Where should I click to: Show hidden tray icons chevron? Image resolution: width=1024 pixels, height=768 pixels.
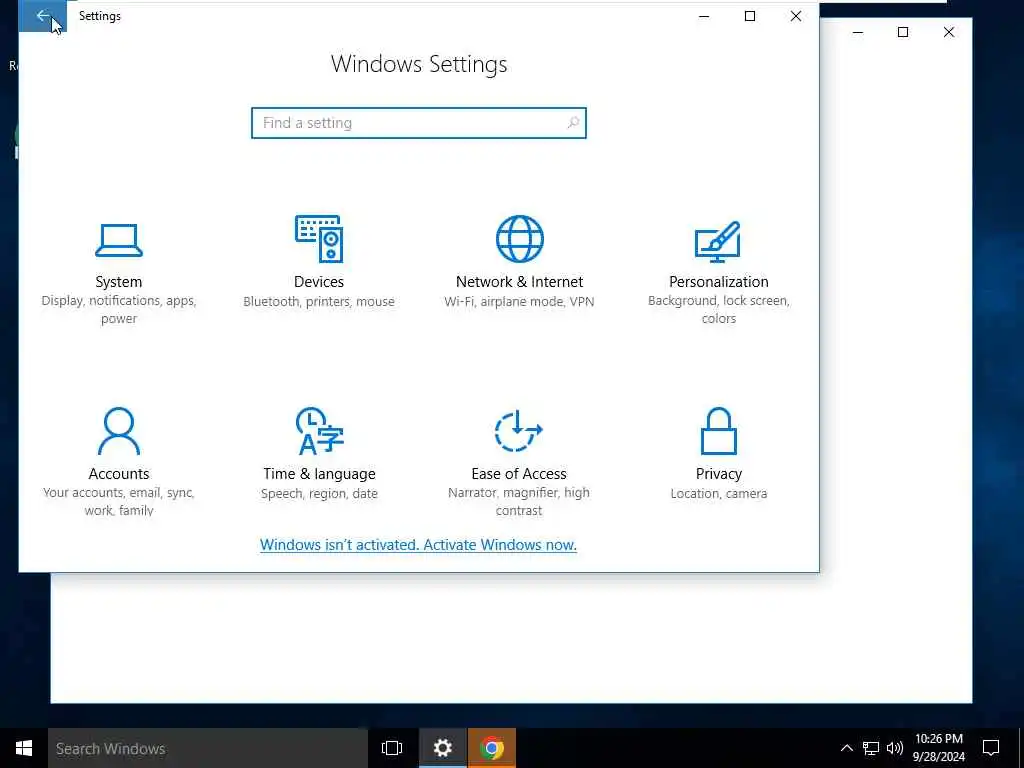(846, 748)
